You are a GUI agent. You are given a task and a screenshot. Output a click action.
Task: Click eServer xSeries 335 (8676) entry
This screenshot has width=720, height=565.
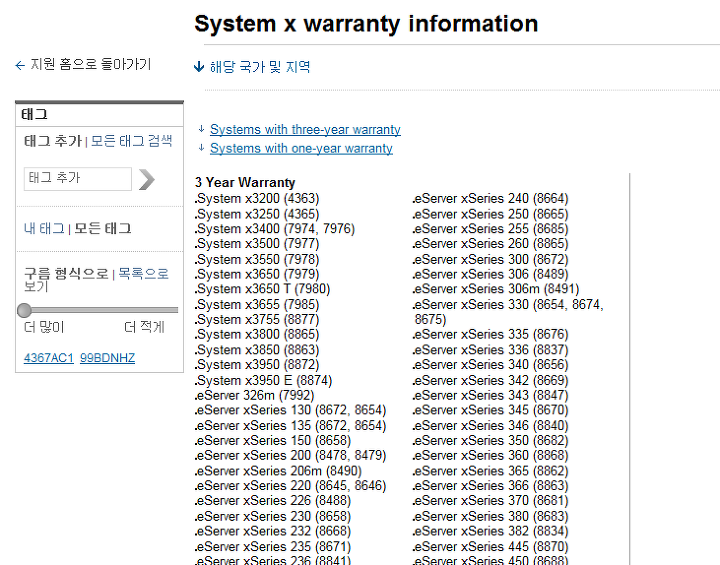[490, 334]
